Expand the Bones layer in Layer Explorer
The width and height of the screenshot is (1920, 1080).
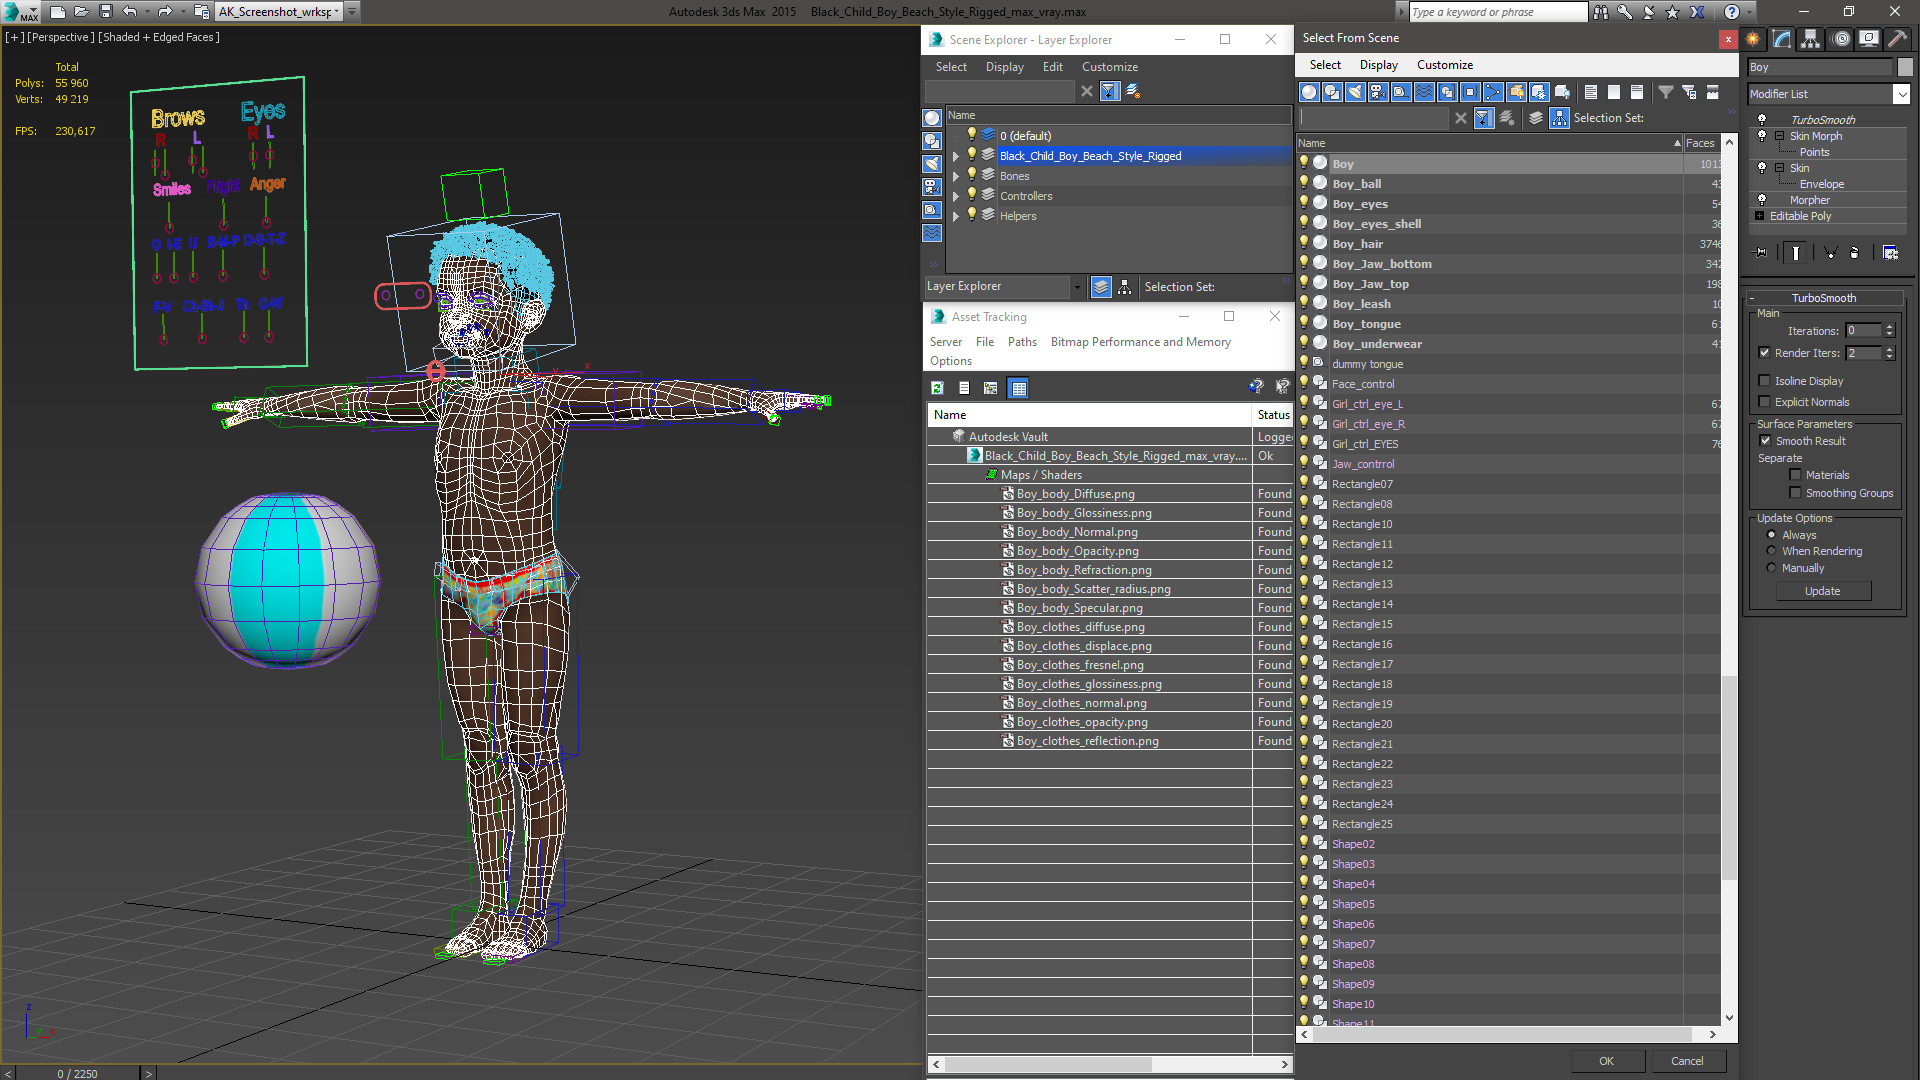point(956,176)
